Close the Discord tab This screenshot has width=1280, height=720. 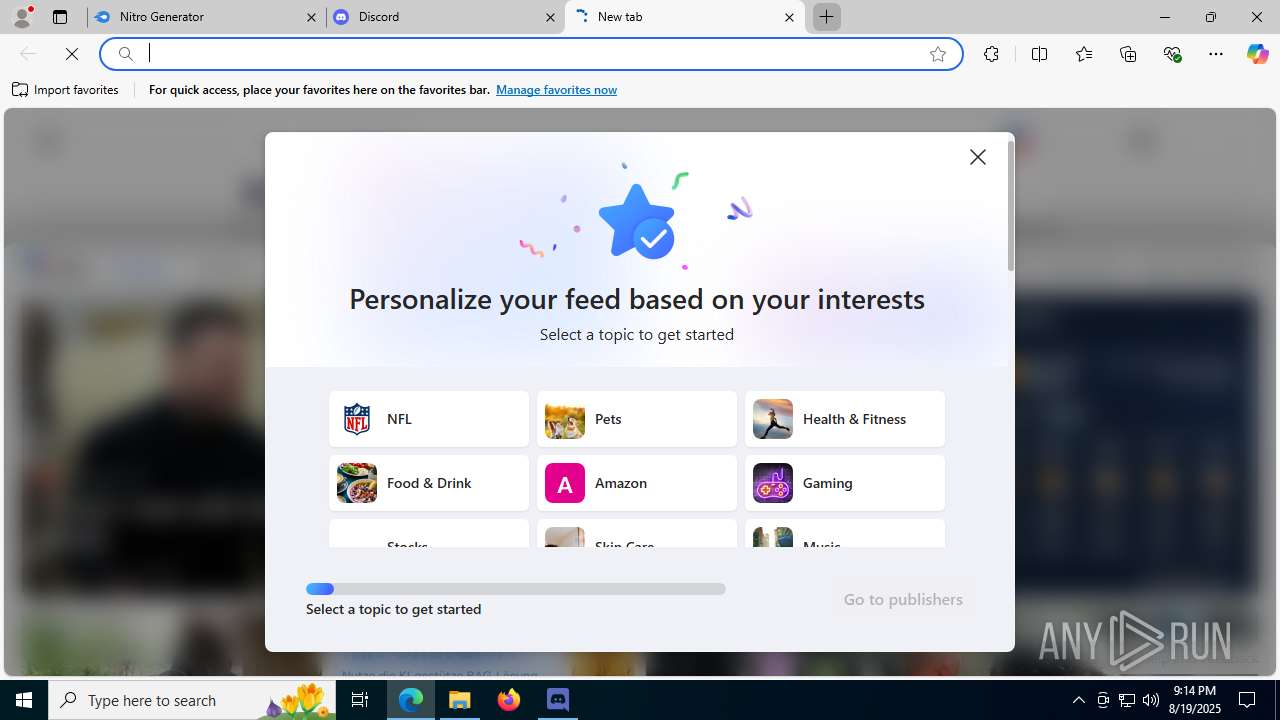tap(550, 17)
